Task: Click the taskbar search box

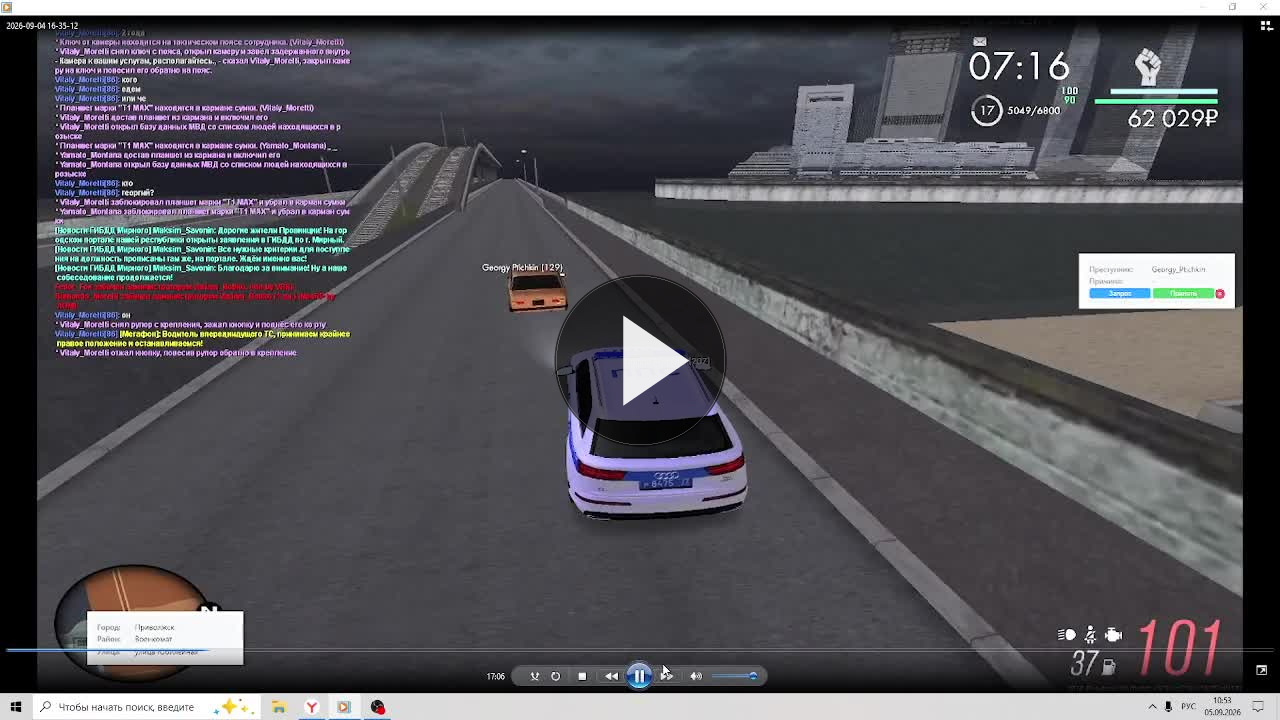Action: 145,707
